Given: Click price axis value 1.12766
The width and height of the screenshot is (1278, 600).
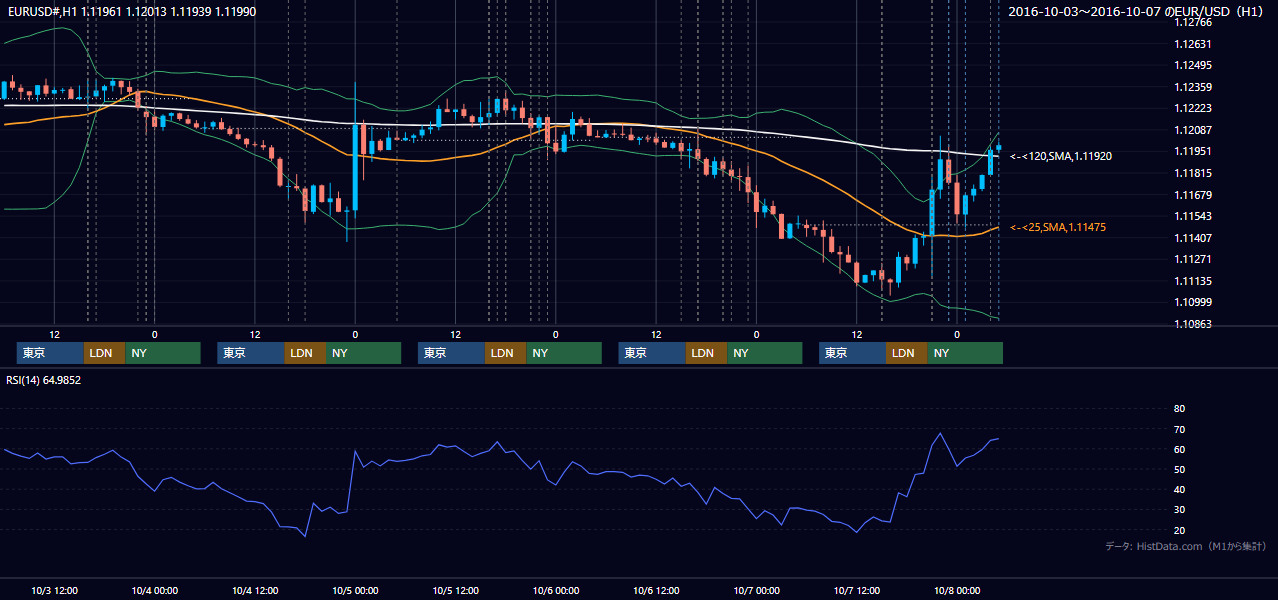Looking at the screenshot, I should [x=1192, y=22].
